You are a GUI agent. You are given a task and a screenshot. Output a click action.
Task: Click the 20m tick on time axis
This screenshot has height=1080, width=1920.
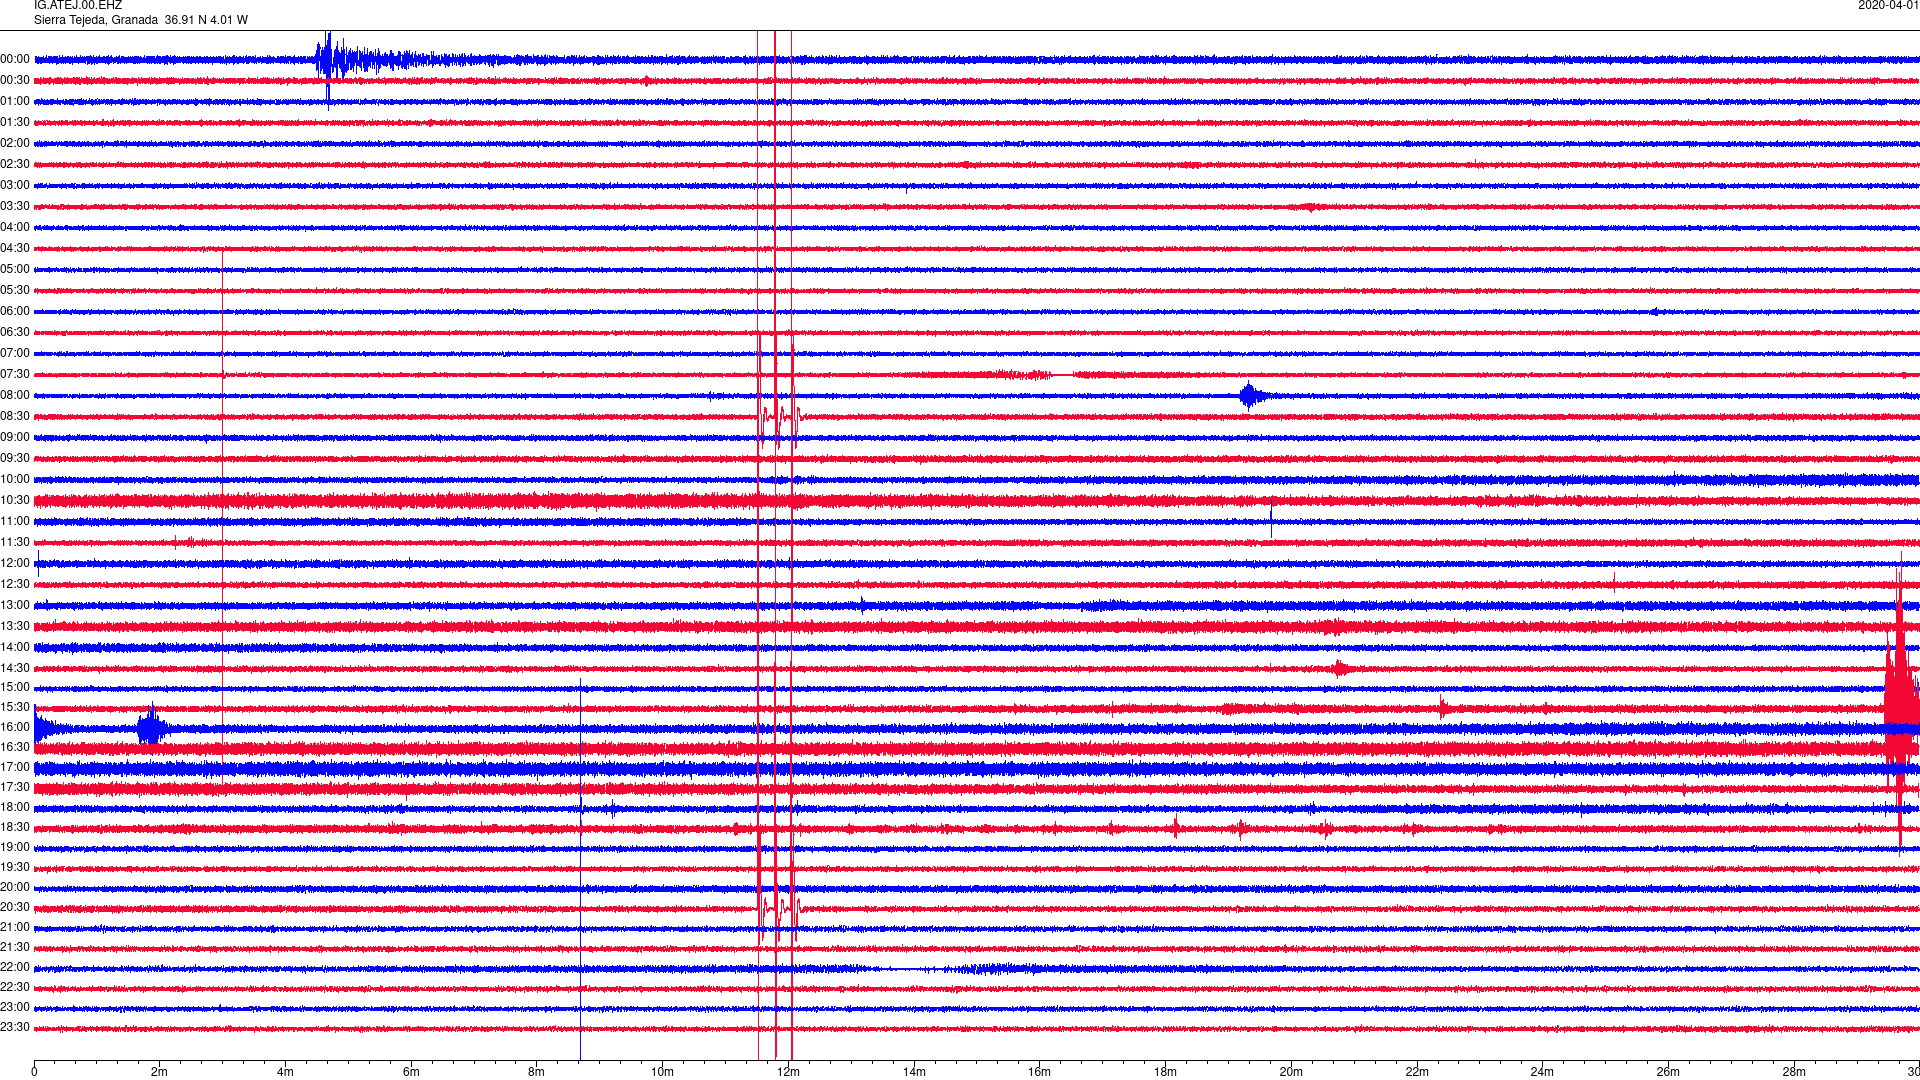[x=1291, y=1072]
